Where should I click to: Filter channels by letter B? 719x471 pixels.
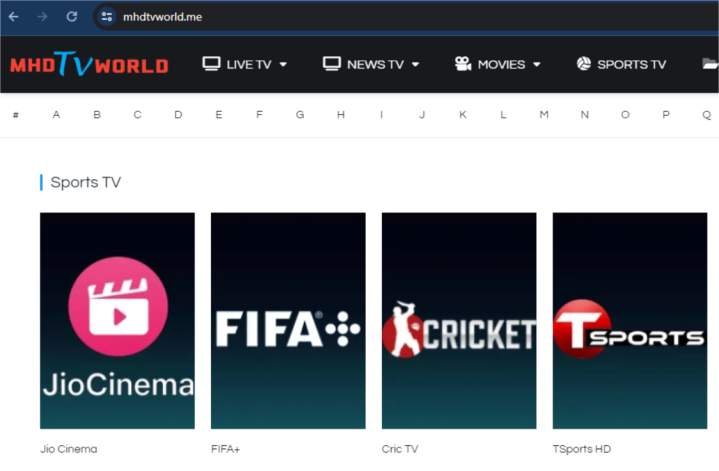[97, 115]
